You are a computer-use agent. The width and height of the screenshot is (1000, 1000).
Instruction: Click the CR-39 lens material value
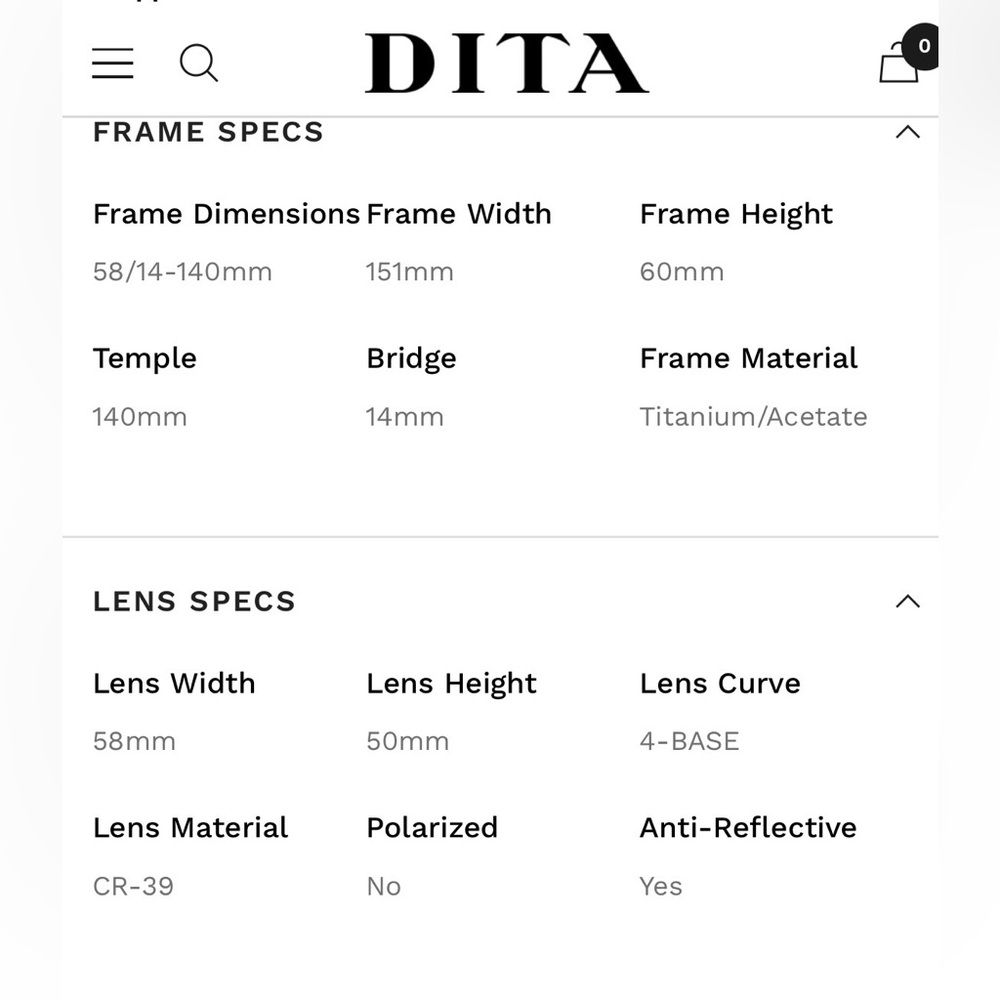pyautogui.click(x=133, y=886)
